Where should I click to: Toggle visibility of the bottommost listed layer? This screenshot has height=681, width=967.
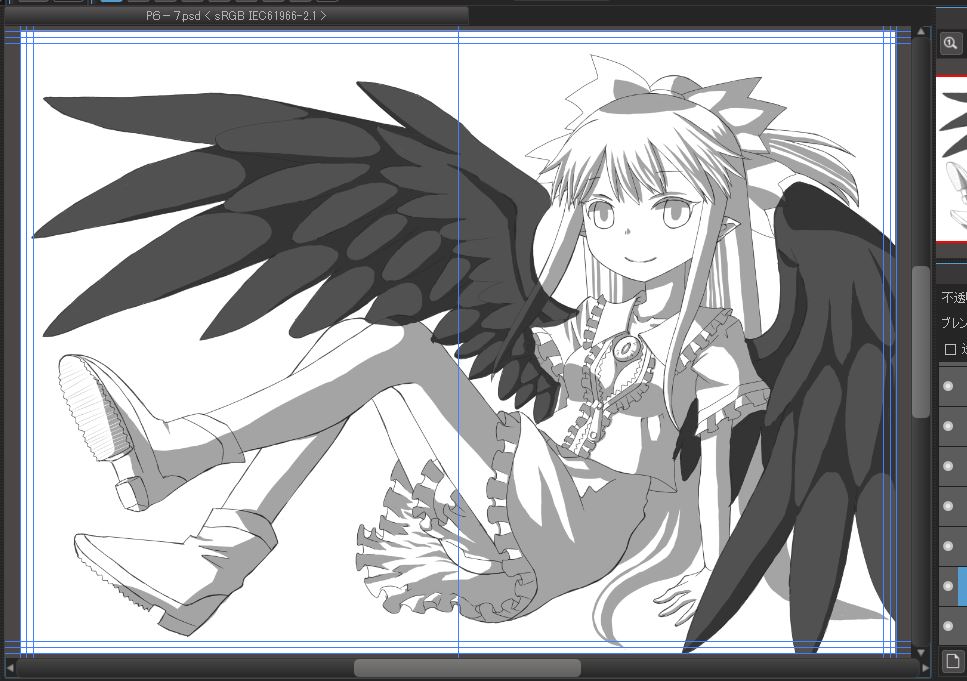click(948, 626)
